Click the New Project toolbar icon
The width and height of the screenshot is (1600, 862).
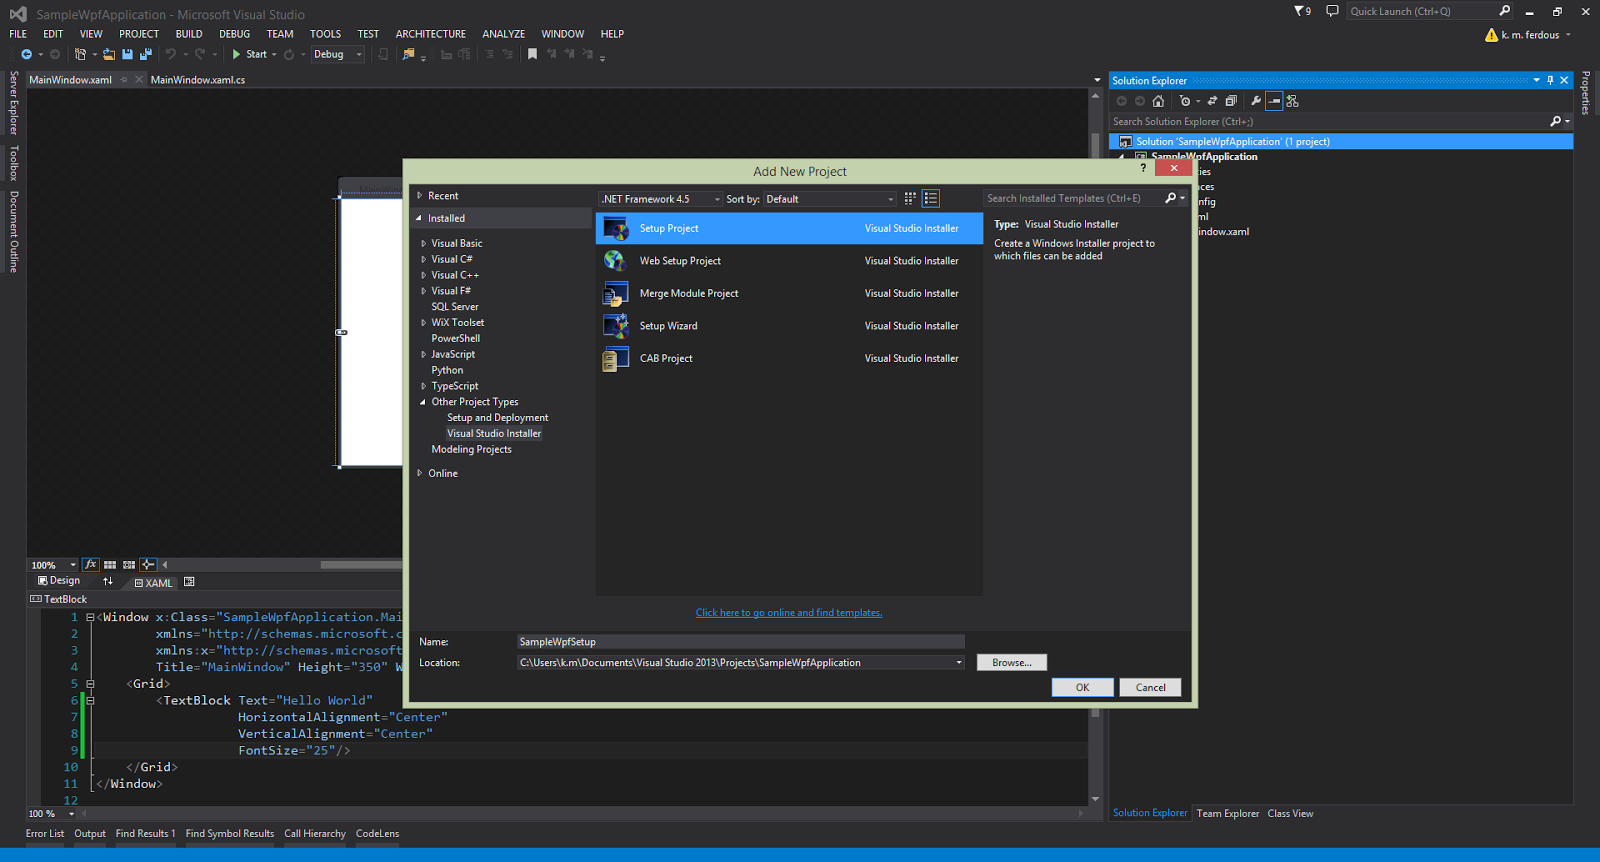click(81, 54)
